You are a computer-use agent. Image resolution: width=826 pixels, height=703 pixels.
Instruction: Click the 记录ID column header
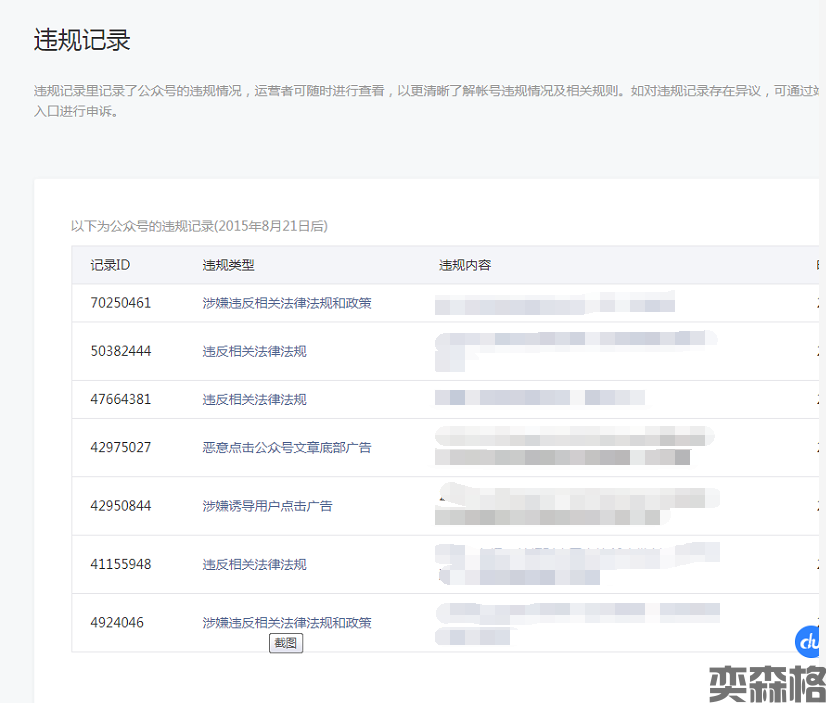[x=110, y=265]
